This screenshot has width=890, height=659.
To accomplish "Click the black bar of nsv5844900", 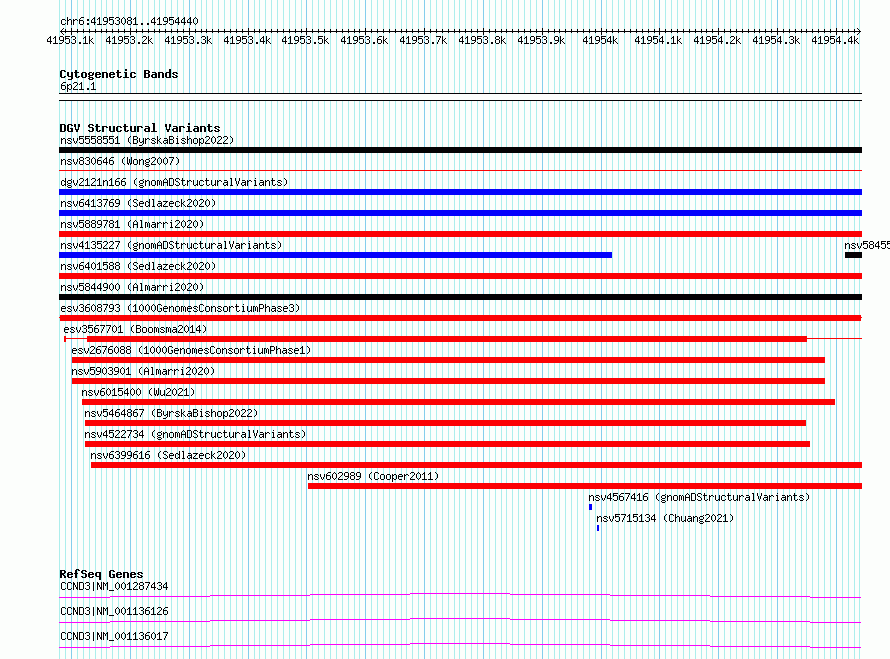I will click(x=460, y=297).
